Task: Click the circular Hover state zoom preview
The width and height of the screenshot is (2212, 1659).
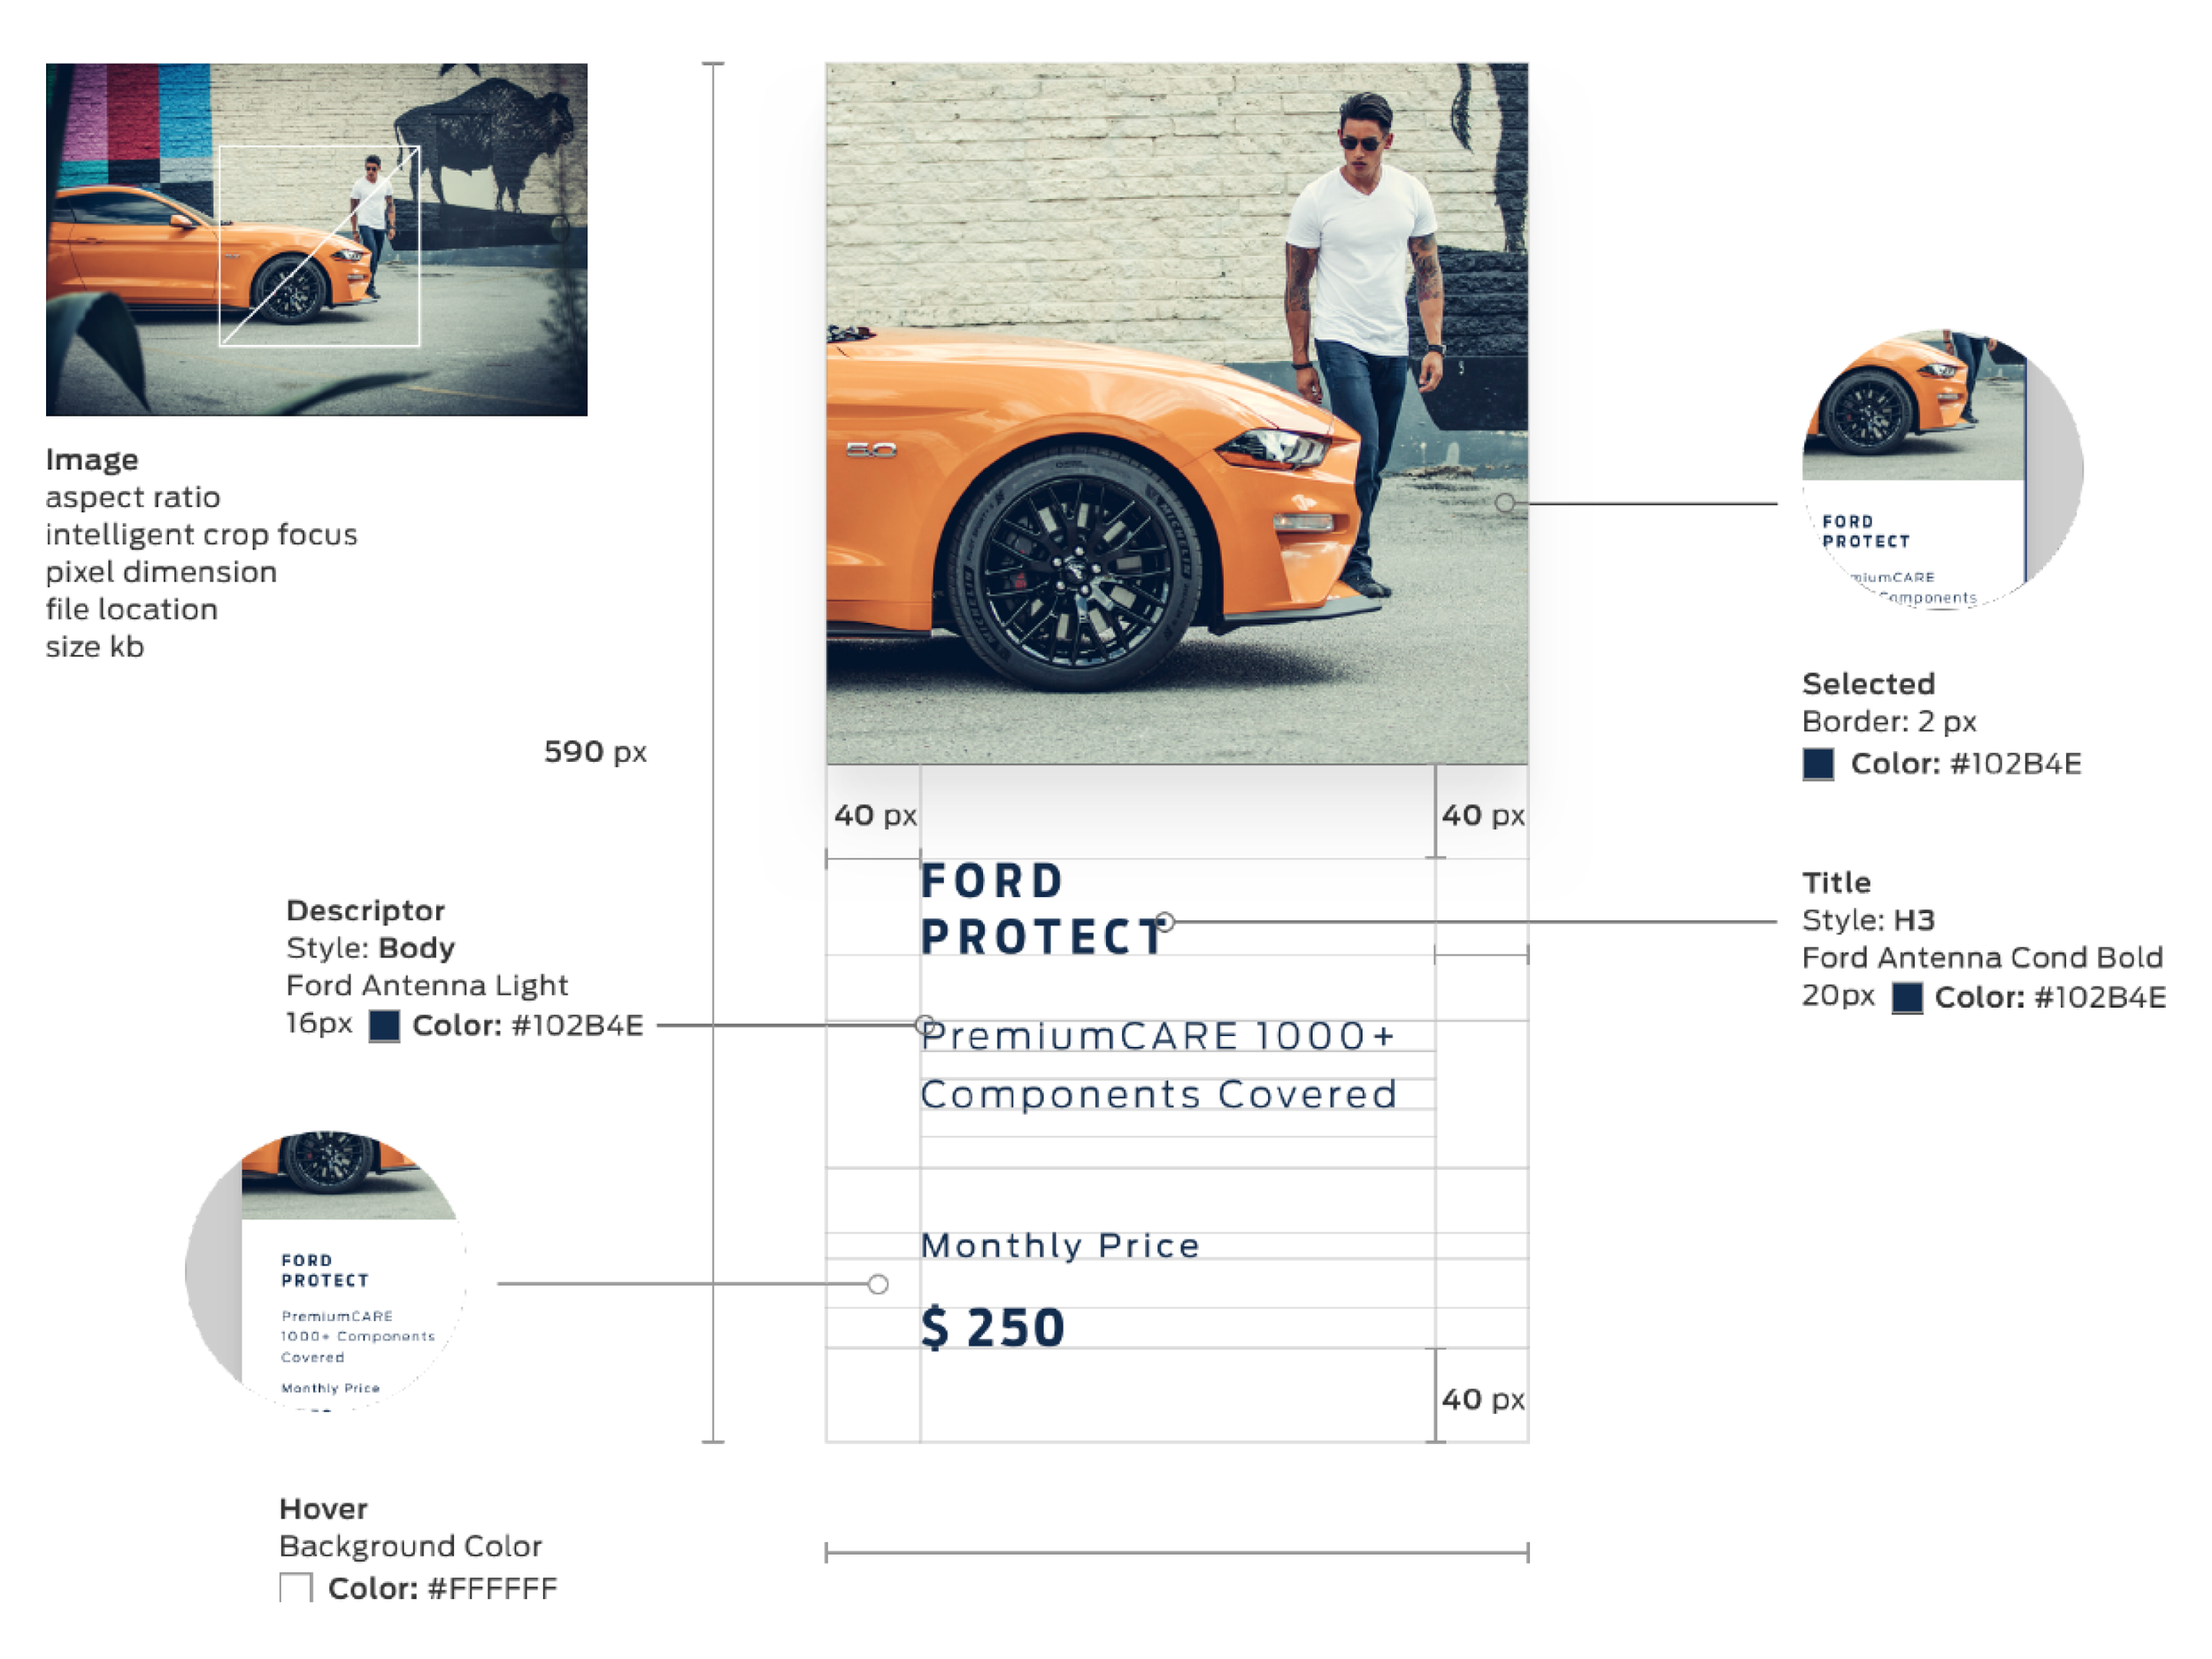Action: pyautogui.click(x=326, y=1270)
